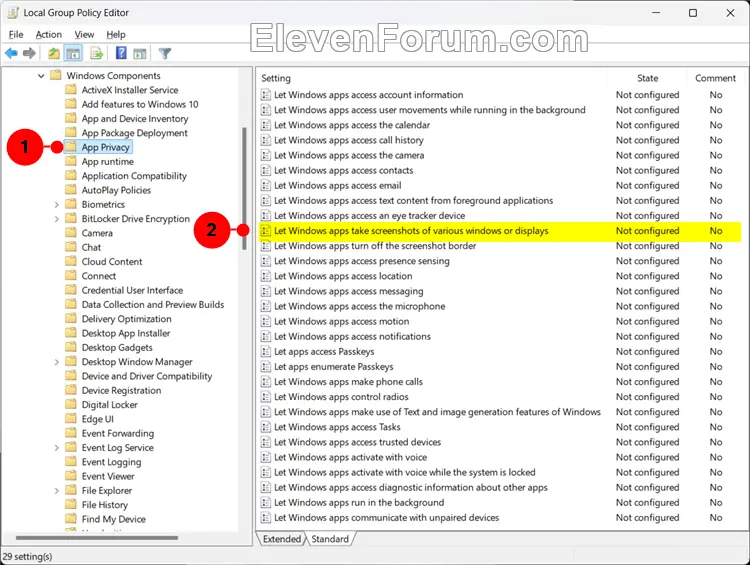The width and height of the screenshot is (750, 565).
Task: Select 'Let Windows apps access the microphone' policy
Action: (359, 306)
